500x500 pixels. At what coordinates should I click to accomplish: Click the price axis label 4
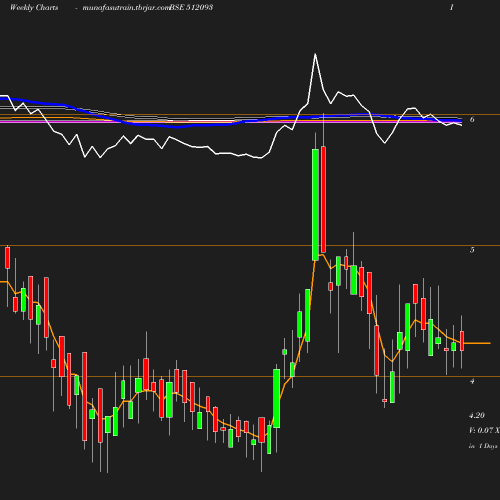click(x=472, y=381)
